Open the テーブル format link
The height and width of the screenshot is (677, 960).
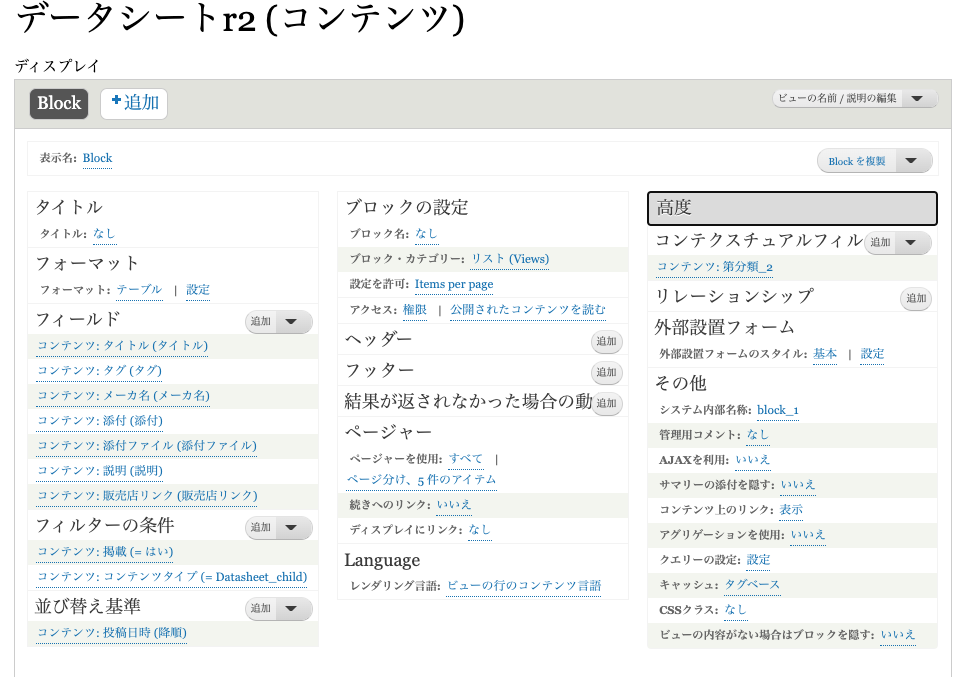[139, 290]
